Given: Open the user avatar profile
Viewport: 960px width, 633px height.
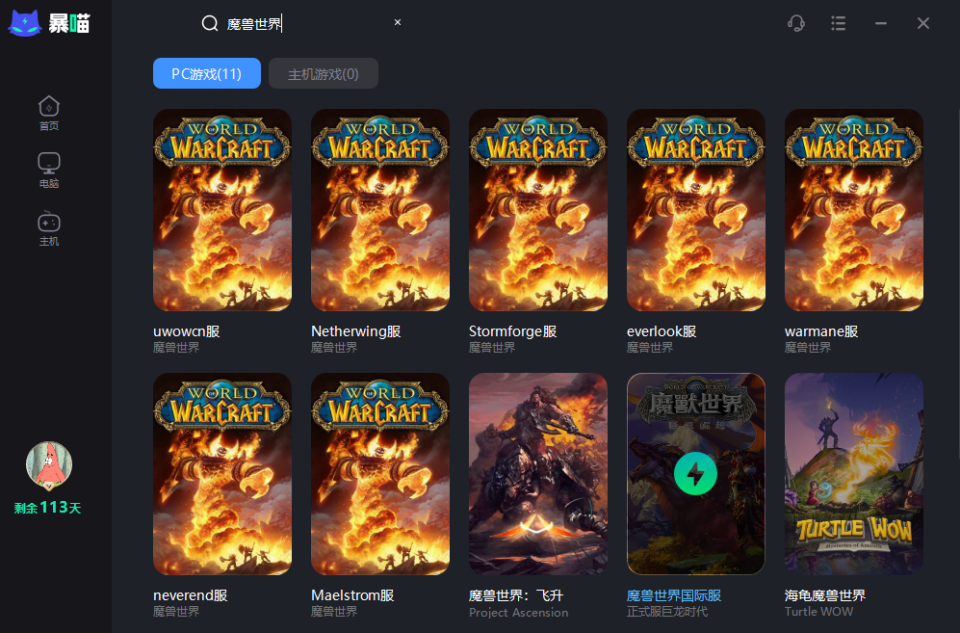Looking at the screenshot, I should (49, 465).
